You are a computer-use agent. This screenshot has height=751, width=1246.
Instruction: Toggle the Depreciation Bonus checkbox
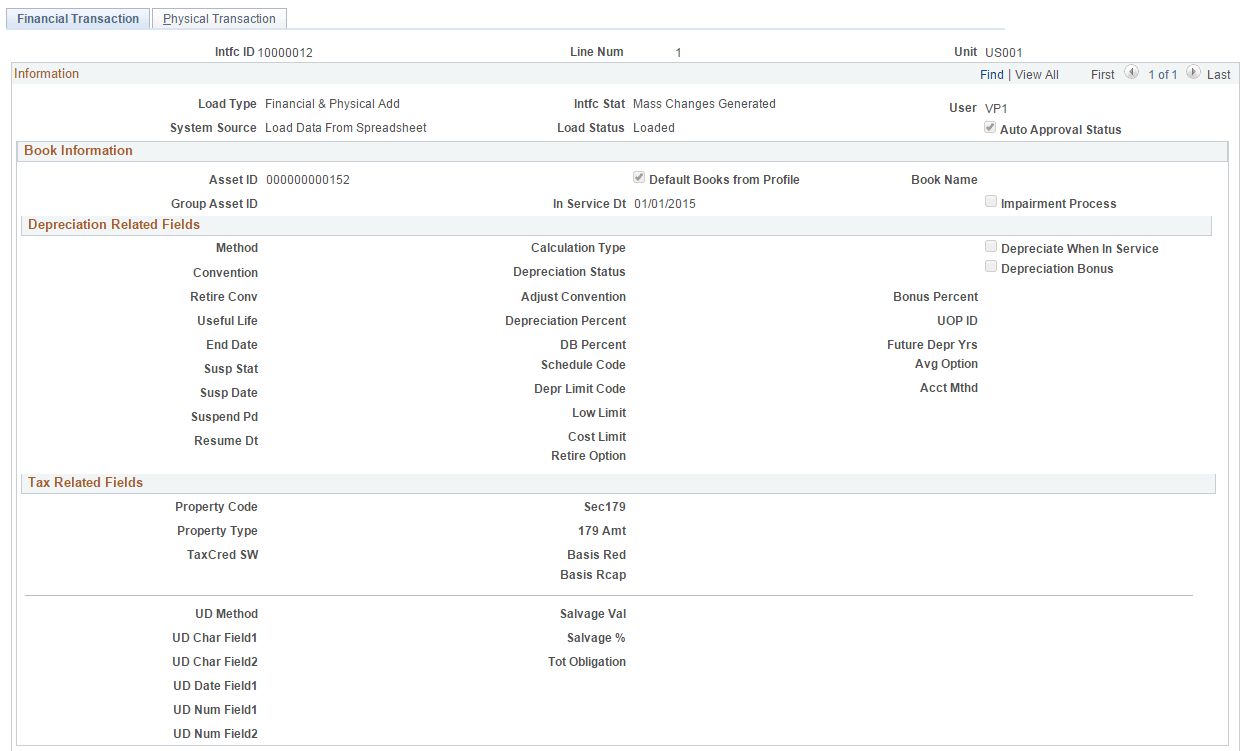pos(991,266)
